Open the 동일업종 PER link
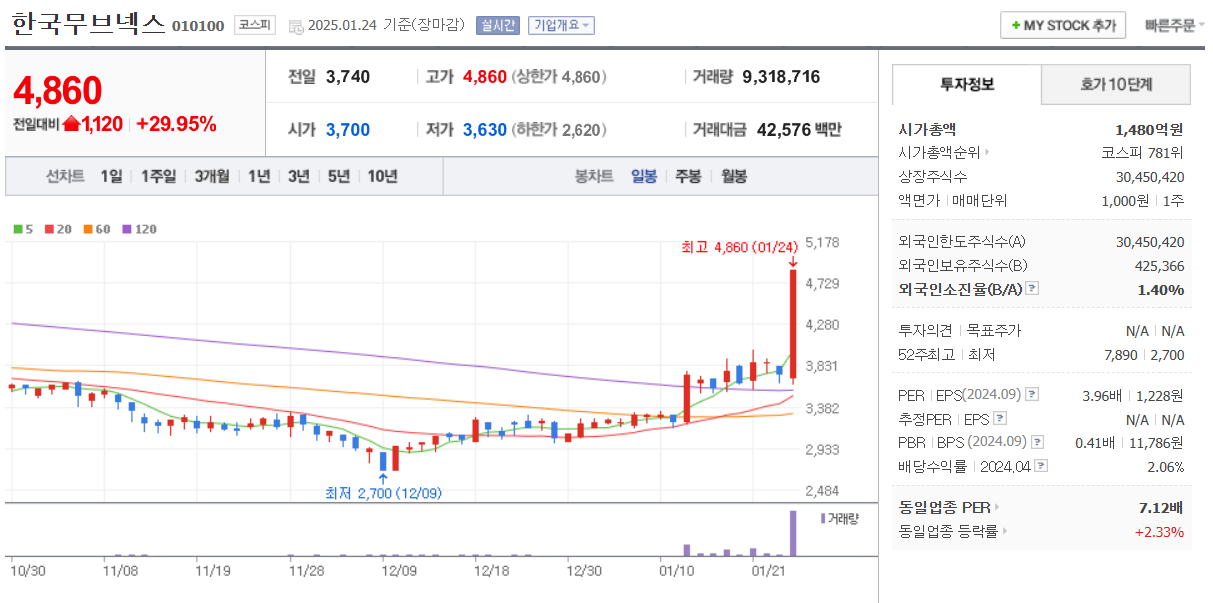 click(948, 507)
